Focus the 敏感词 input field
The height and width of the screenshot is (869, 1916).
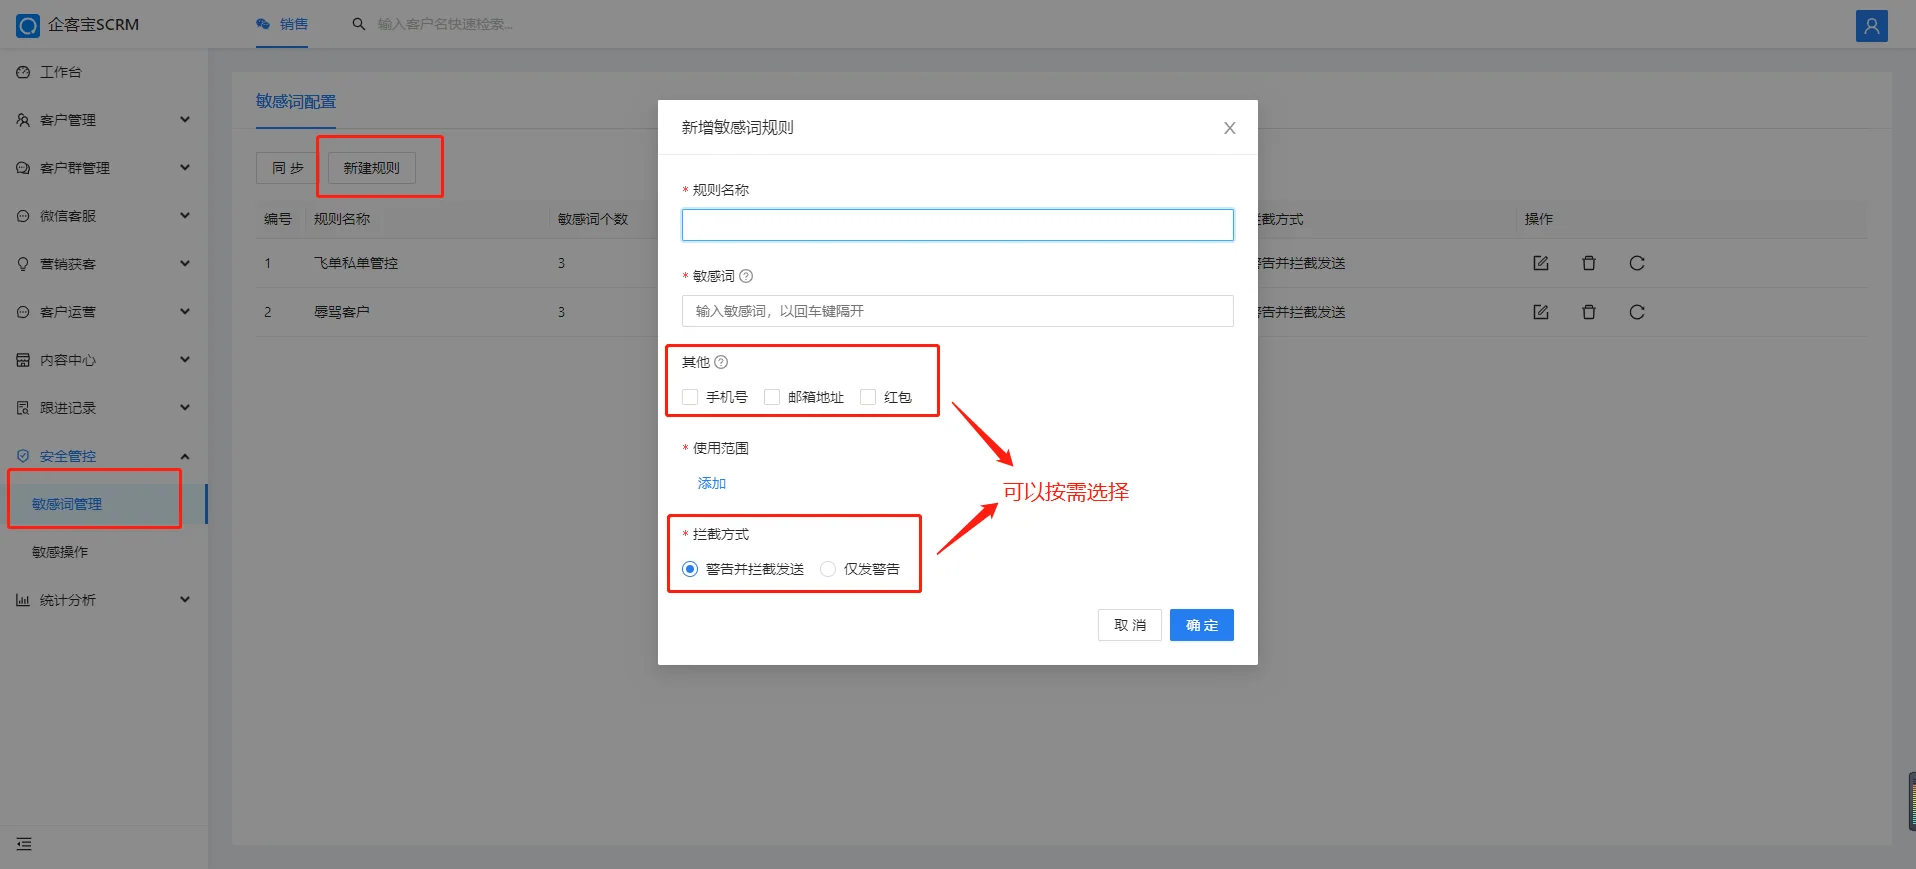pos(958,311)
